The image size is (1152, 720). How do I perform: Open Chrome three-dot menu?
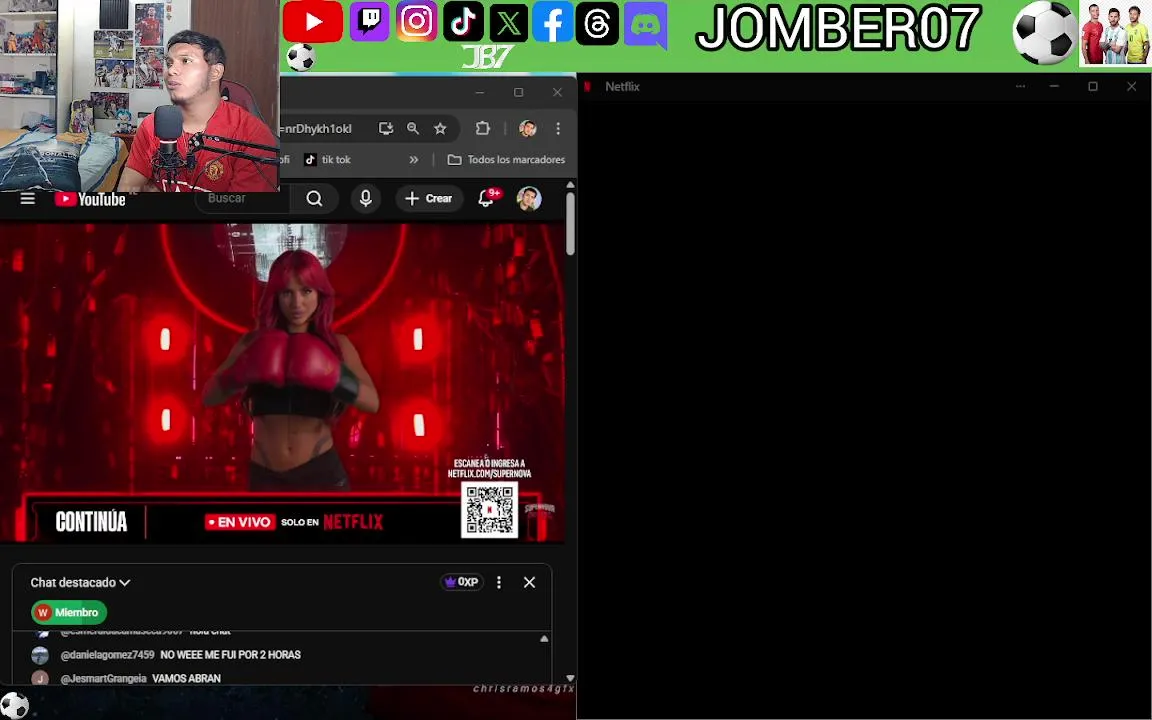[x=558, y=129]
